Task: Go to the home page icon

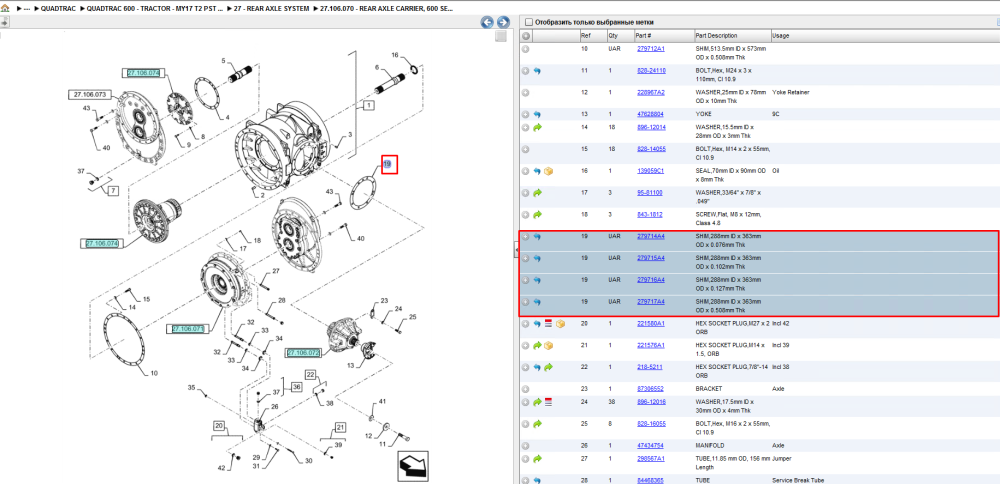Action: [6, 9]
